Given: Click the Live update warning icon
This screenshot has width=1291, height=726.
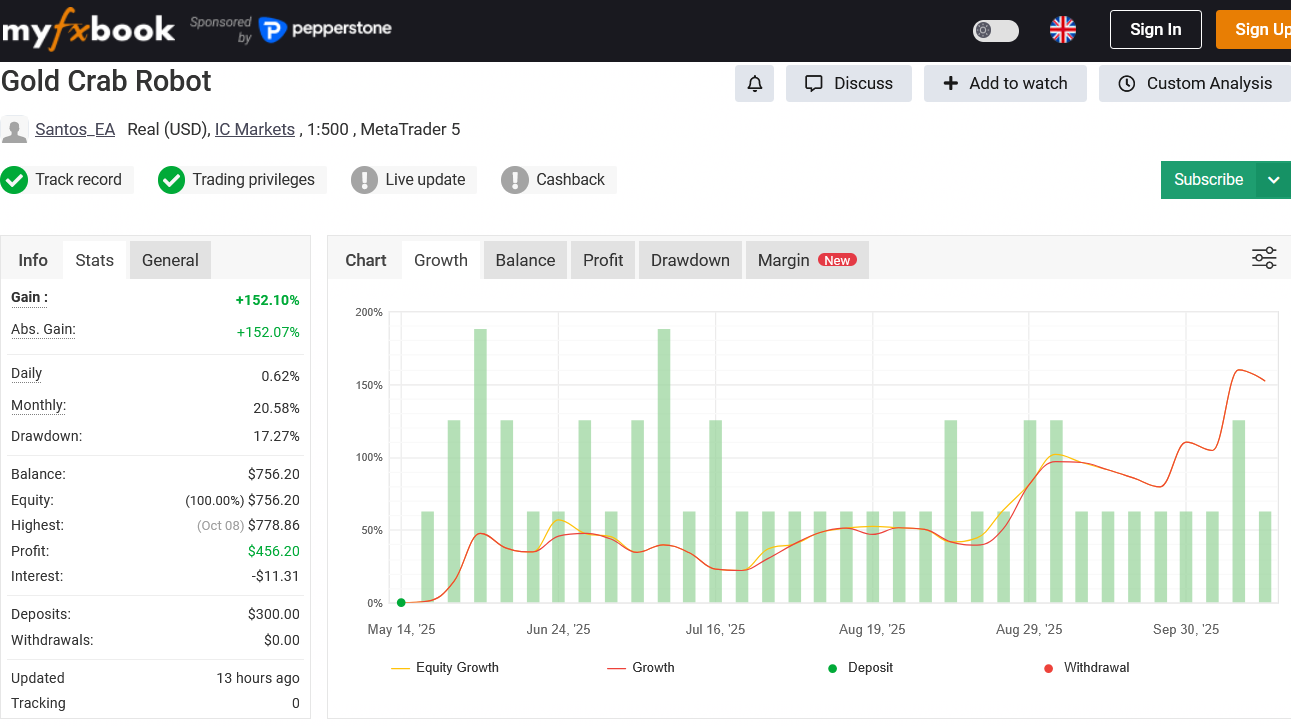Looking at the screenshot, I should pyautogui.click(x=364, y=180).
